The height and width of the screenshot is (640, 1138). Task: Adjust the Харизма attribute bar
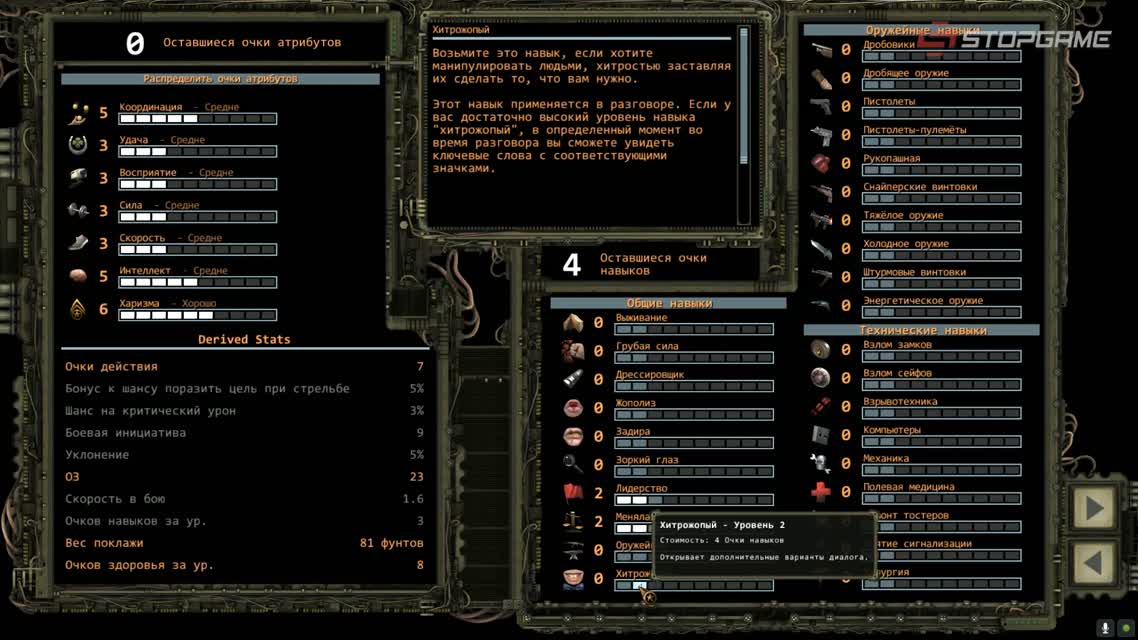[197, 315]
